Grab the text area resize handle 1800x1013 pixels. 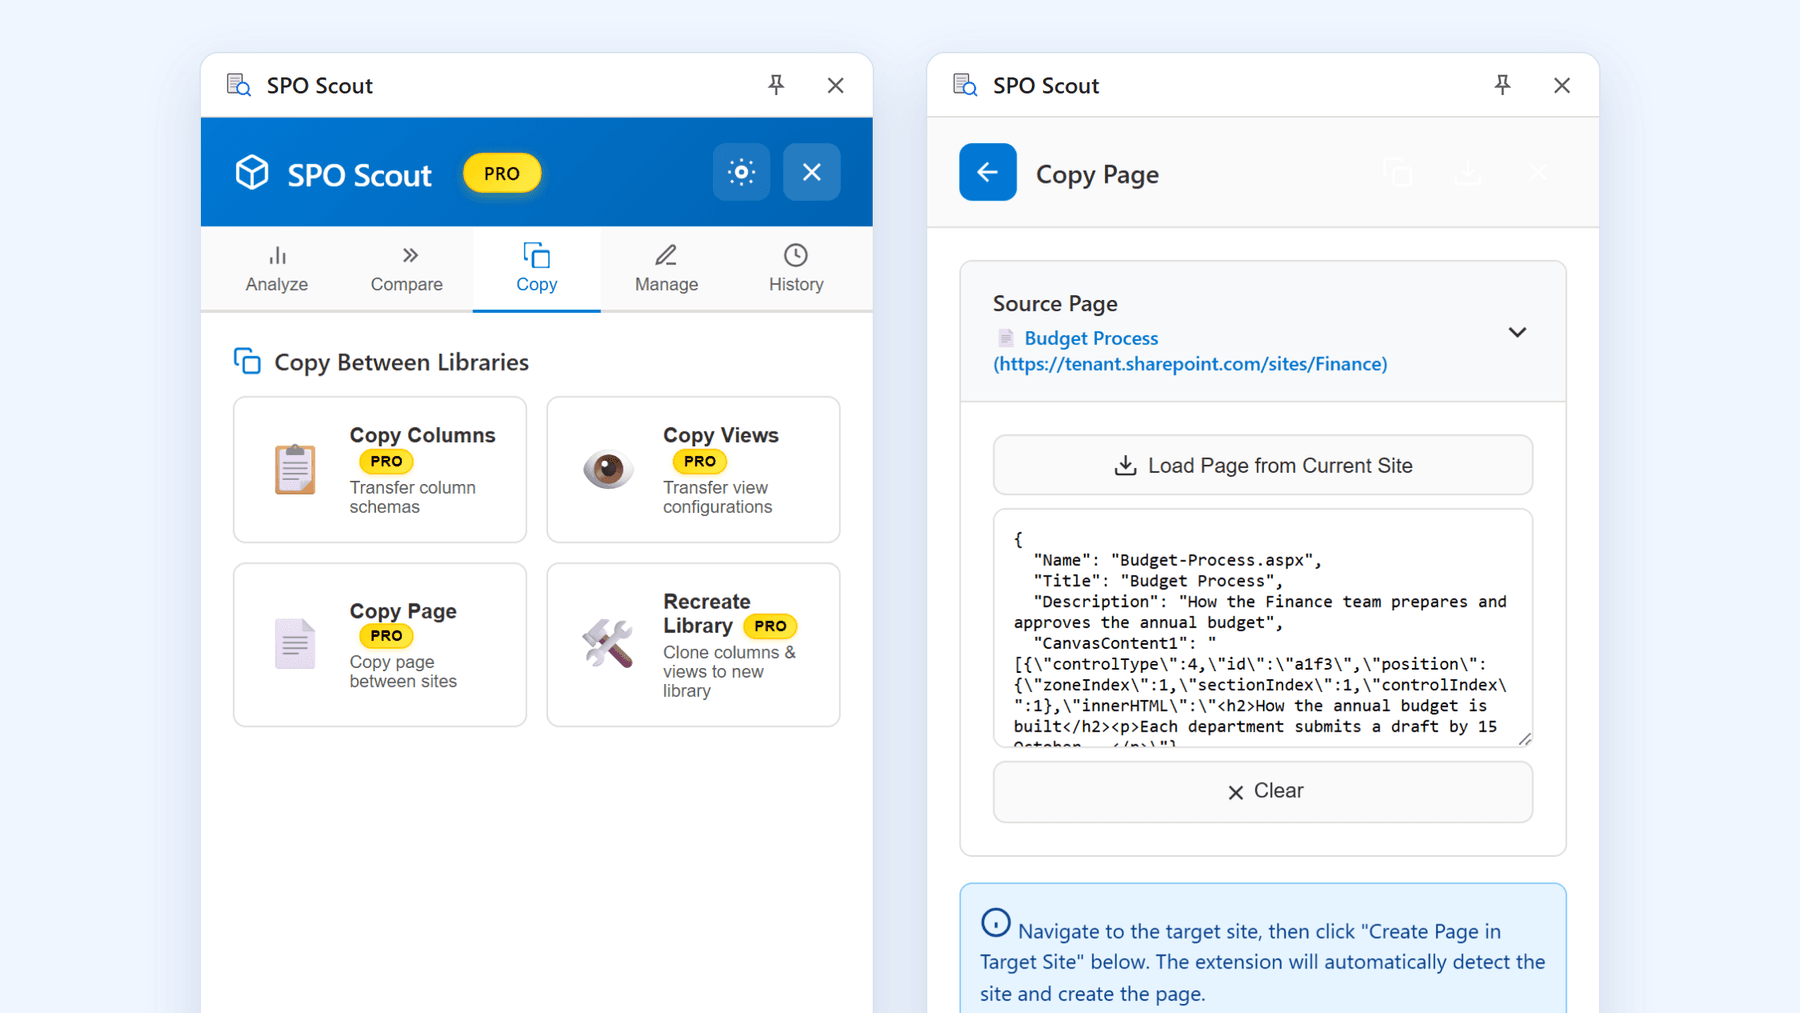tap(1524, 739)
